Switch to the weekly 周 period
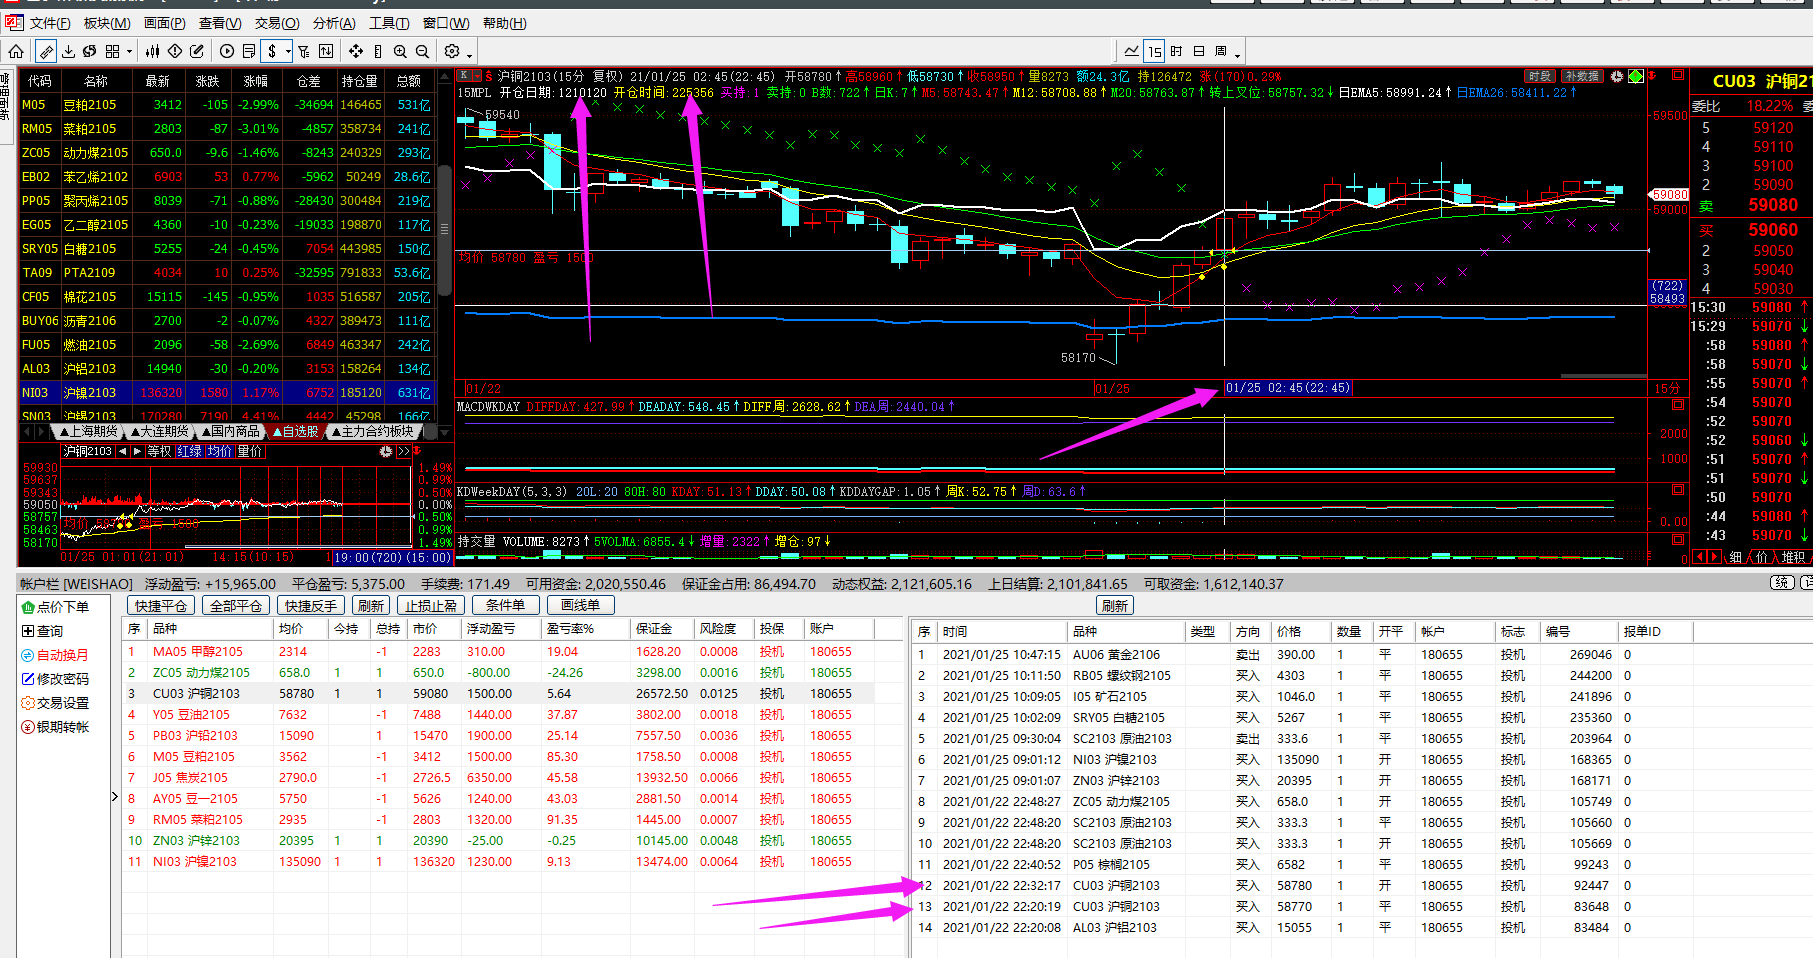 coord(1221,51)
